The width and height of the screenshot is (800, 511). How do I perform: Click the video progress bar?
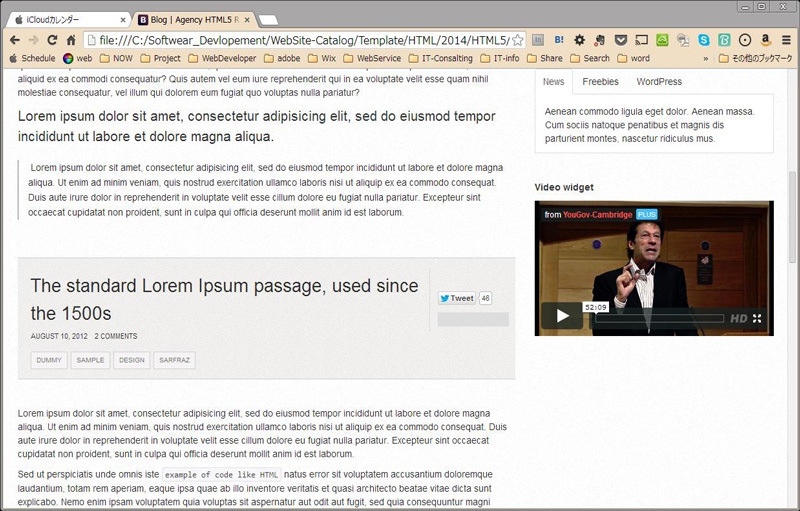(x=660, y=319)
